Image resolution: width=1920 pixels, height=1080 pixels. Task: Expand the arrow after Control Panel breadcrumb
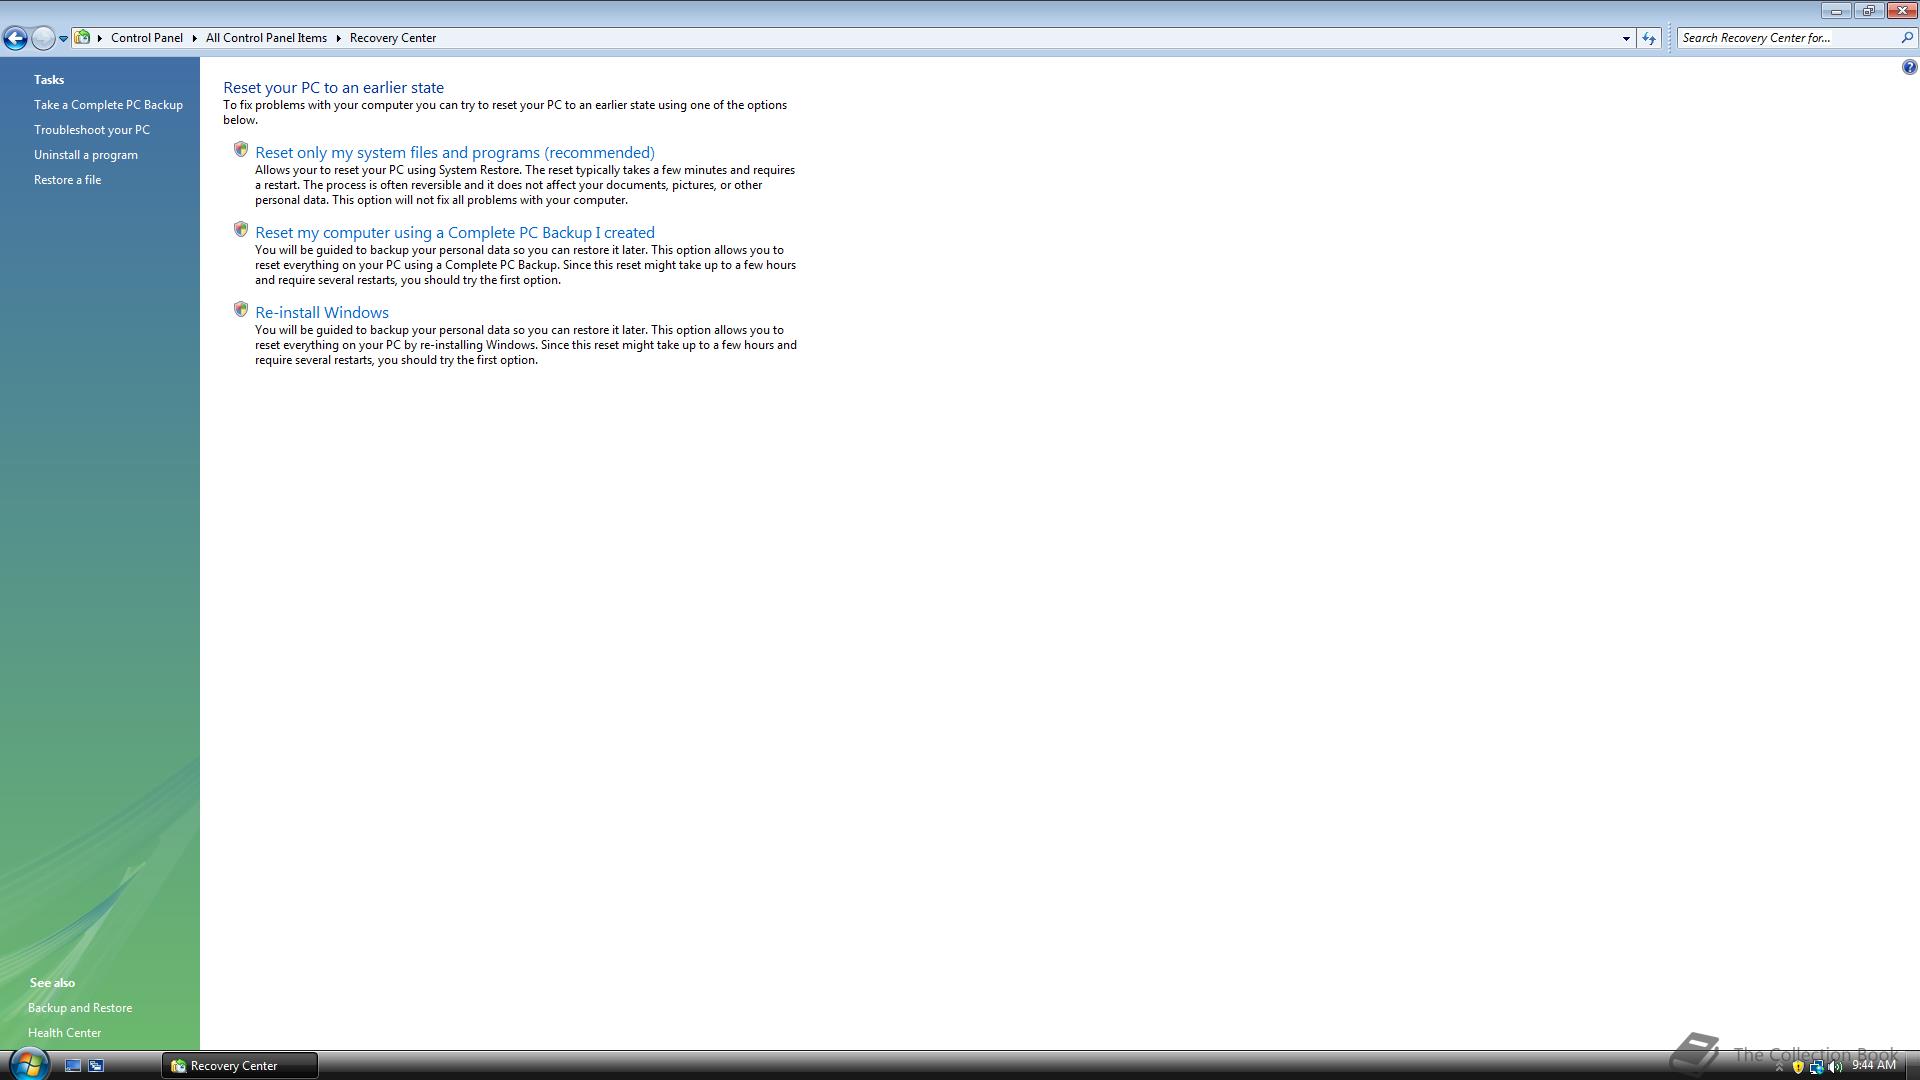[194, 38]
